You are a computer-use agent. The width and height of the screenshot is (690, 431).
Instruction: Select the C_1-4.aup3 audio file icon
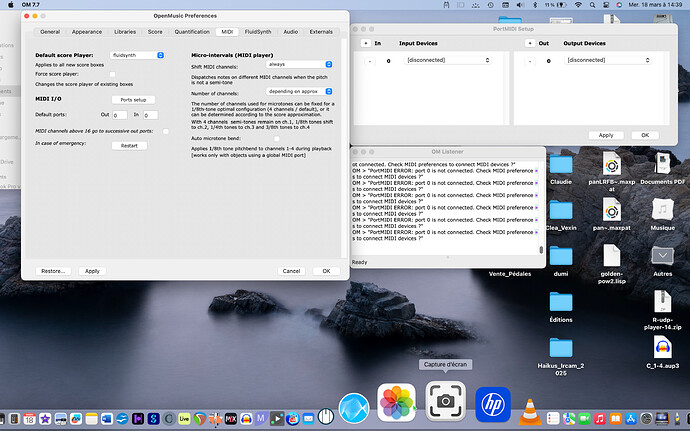(x=661, y=346)
